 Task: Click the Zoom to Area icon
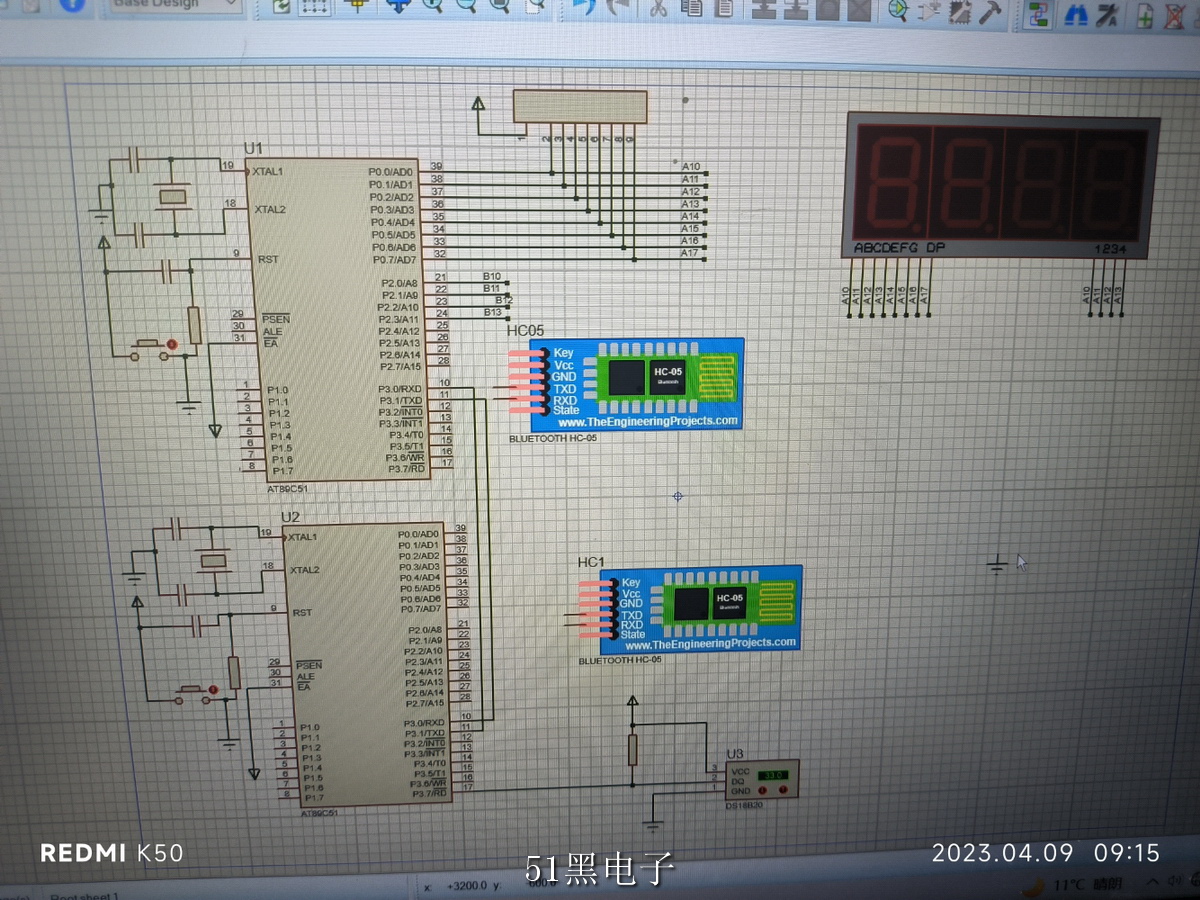pos(537,6)
